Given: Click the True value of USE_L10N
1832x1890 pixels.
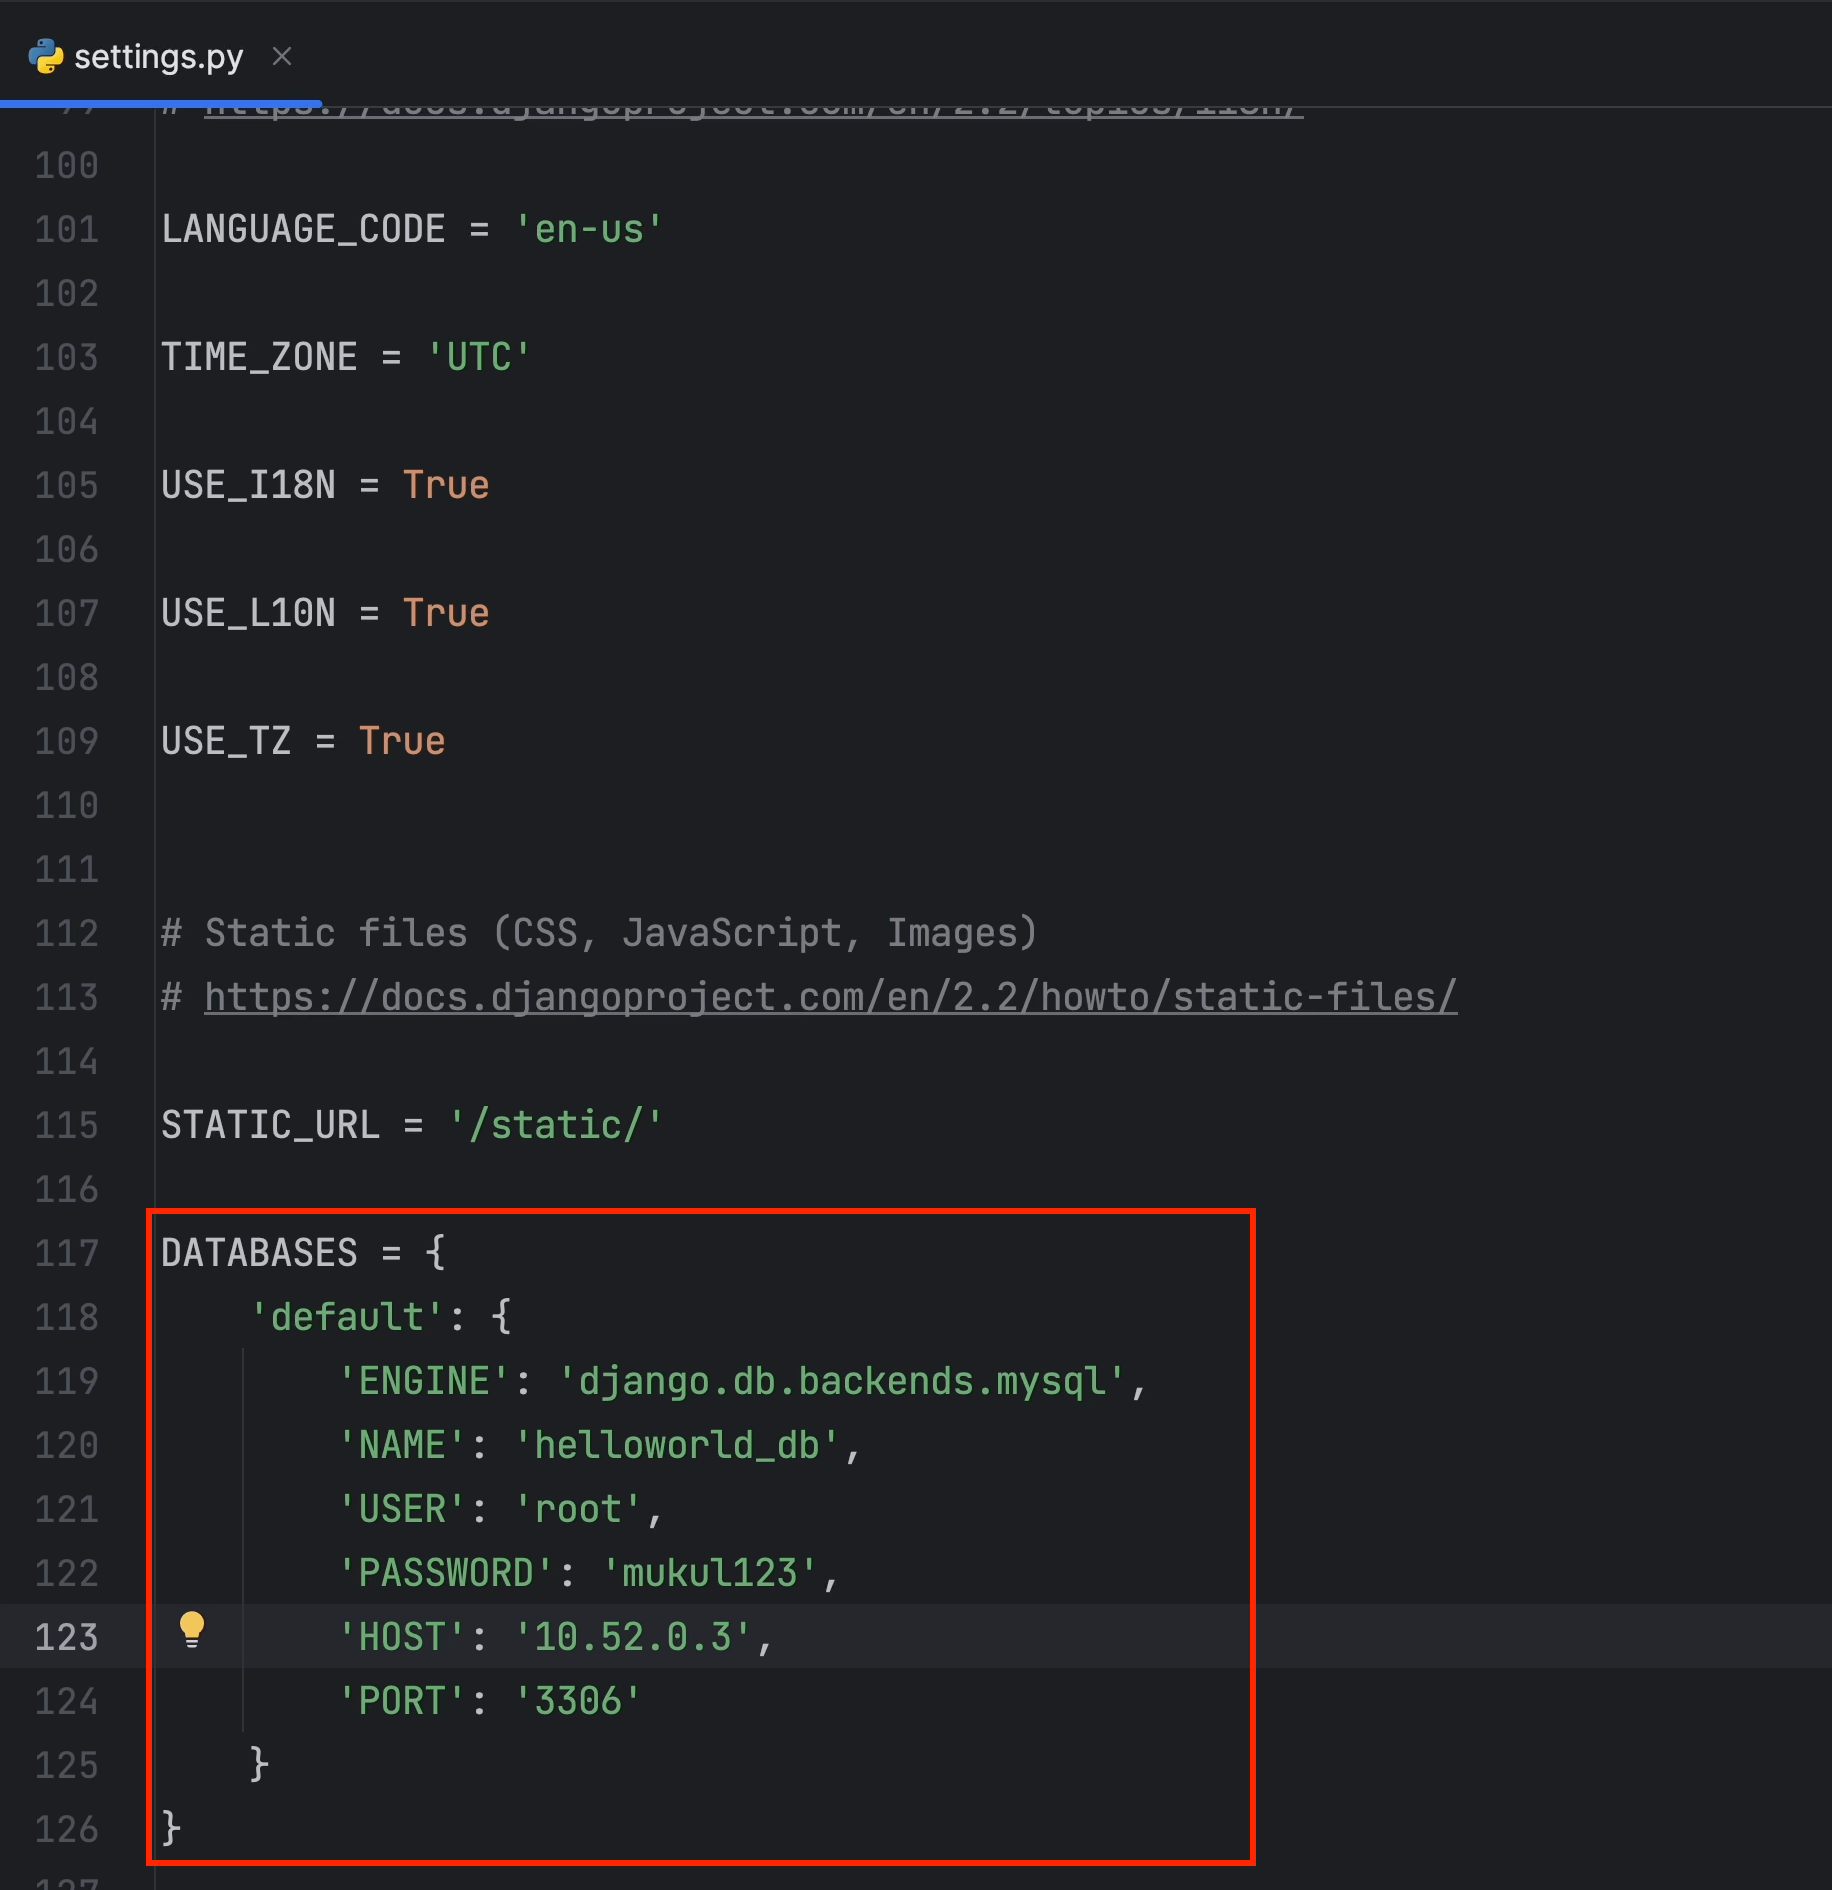Looking at the screenshot, I should (x=445, y=614).
